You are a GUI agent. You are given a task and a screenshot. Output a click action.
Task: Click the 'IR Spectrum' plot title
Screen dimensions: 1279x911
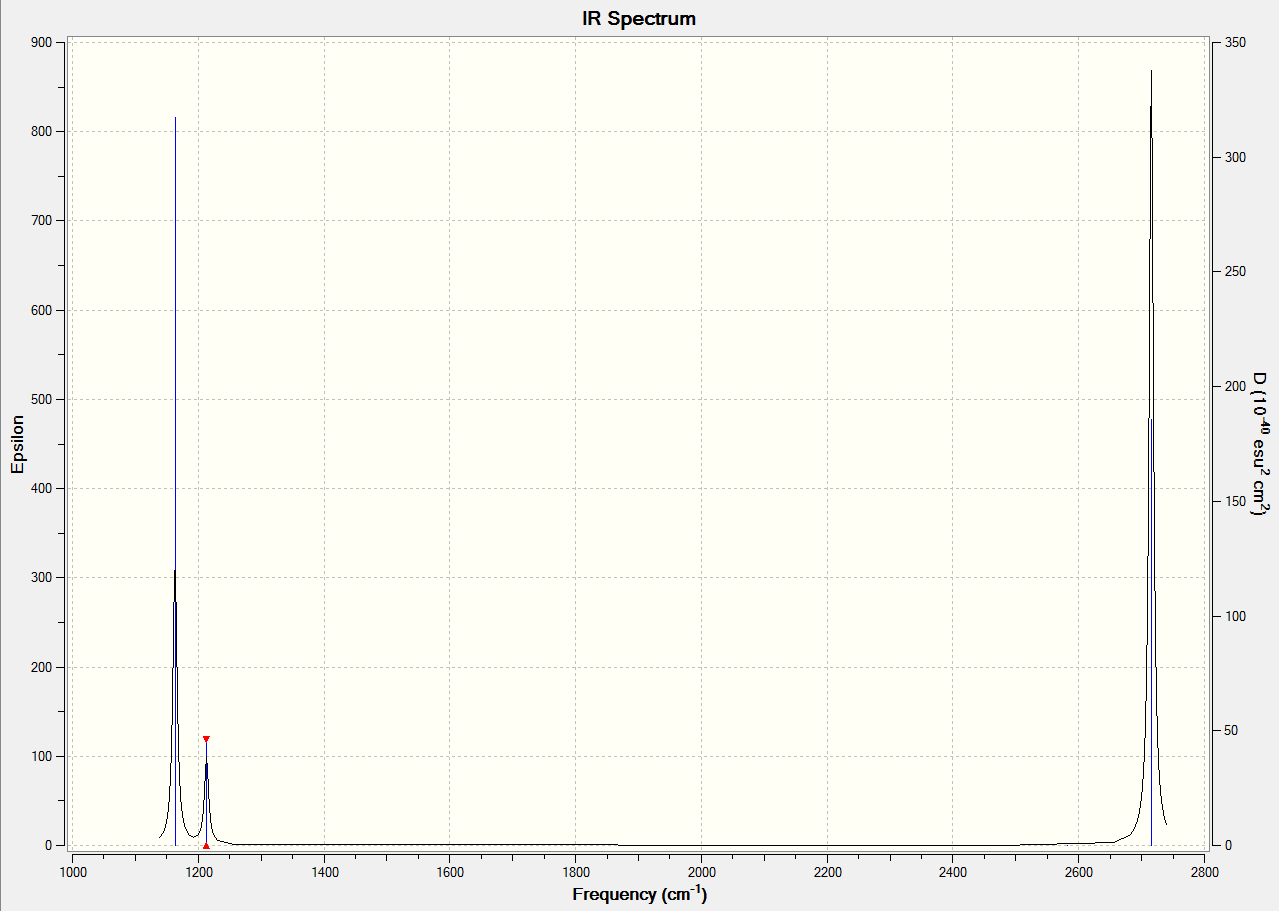click(x=639, y=19)
